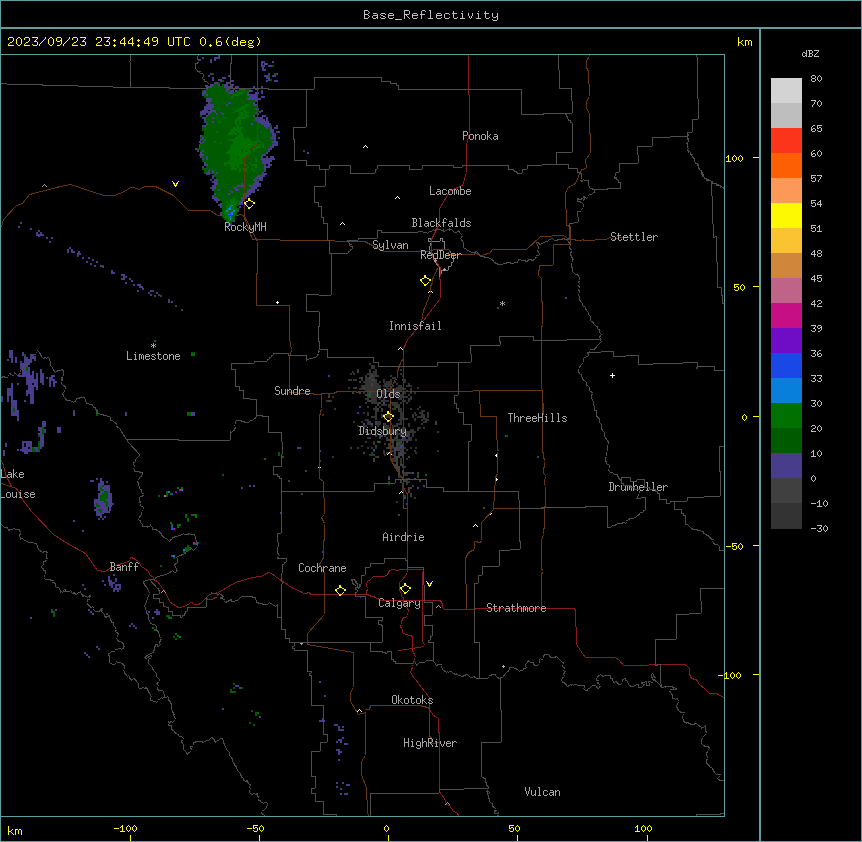Click the Olds town label
This screenshot has width=862, height=842.
[x=388, y=394]
